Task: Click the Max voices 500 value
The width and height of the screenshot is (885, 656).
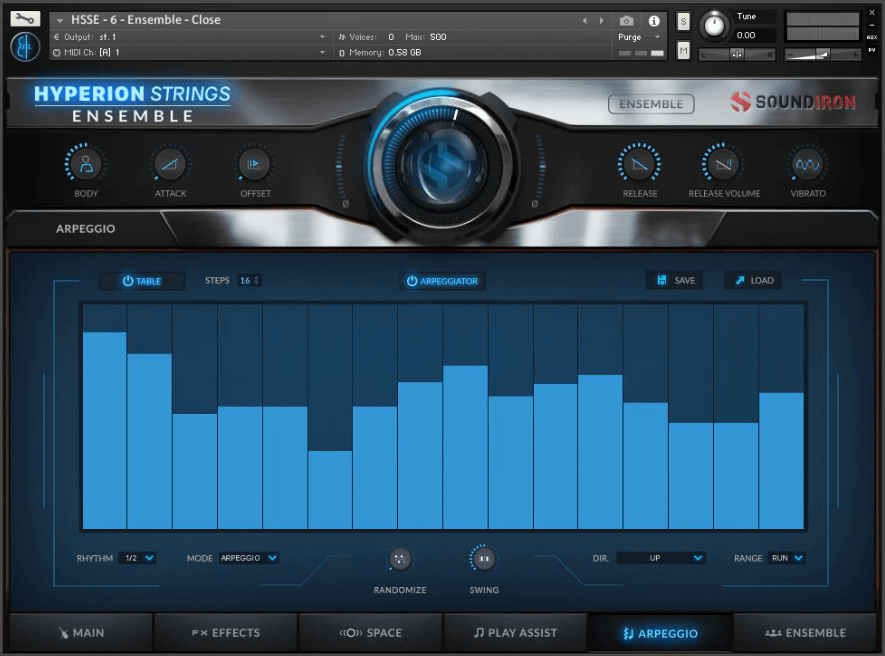Action: [x=438, y=37]
